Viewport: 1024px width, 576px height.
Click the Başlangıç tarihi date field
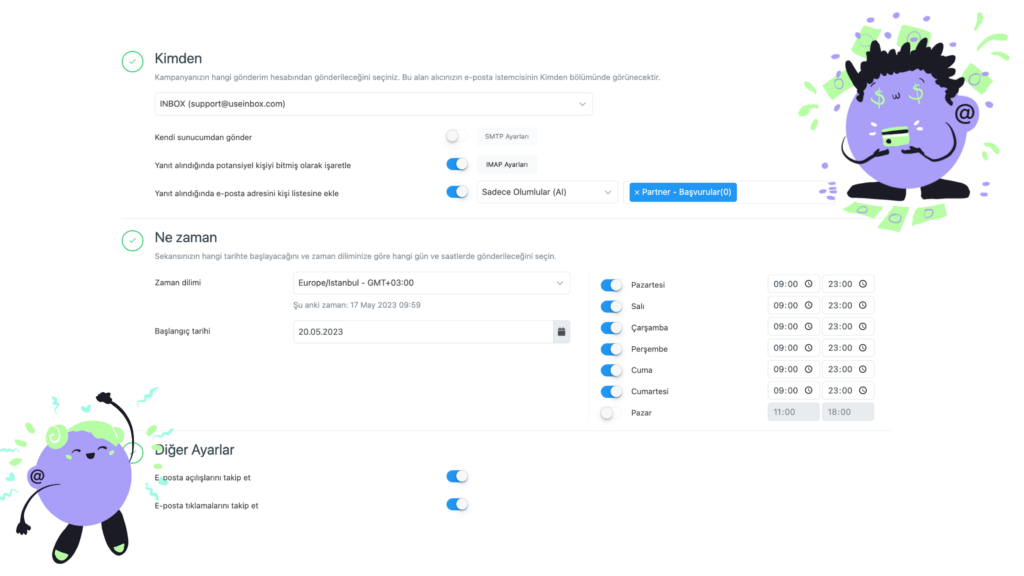(x=422, y=331)
